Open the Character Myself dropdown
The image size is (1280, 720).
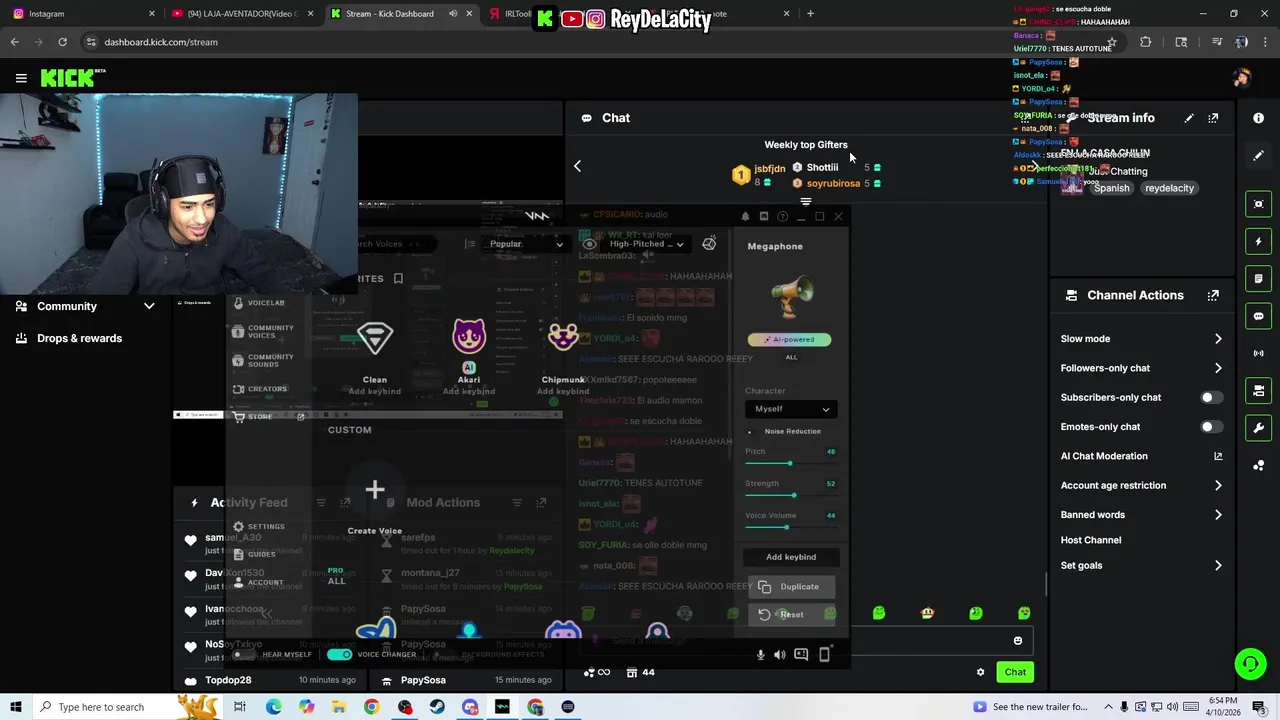click(x=791, y=409)
